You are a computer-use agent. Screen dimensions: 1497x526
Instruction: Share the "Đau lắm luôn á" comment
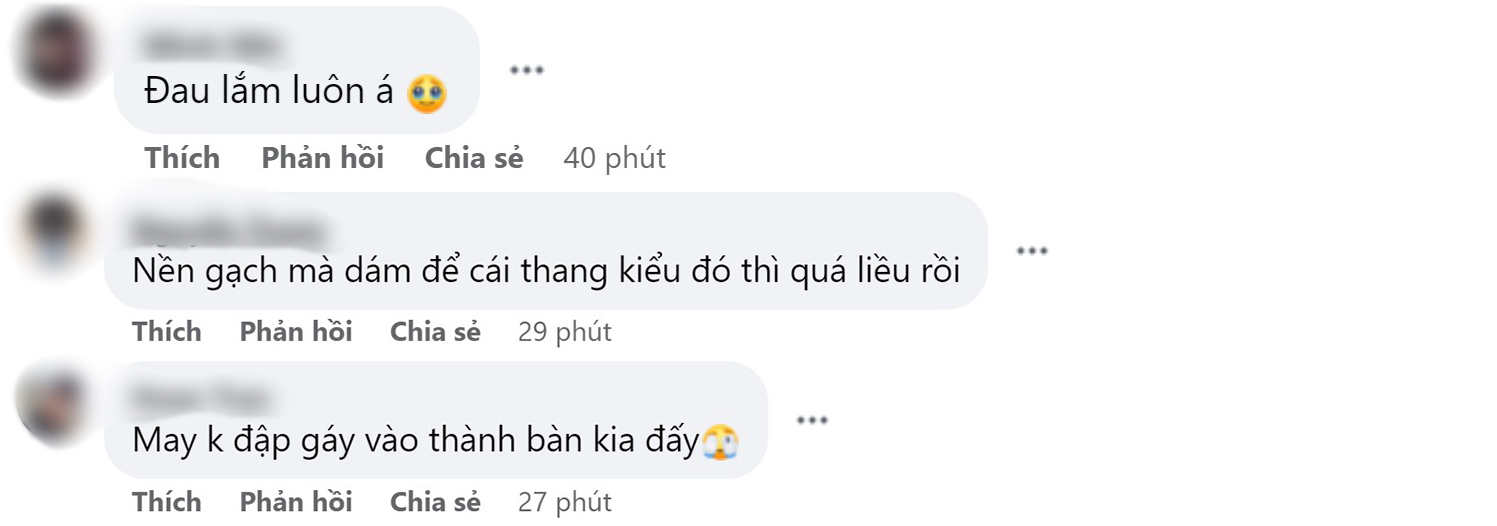point(474,158)
